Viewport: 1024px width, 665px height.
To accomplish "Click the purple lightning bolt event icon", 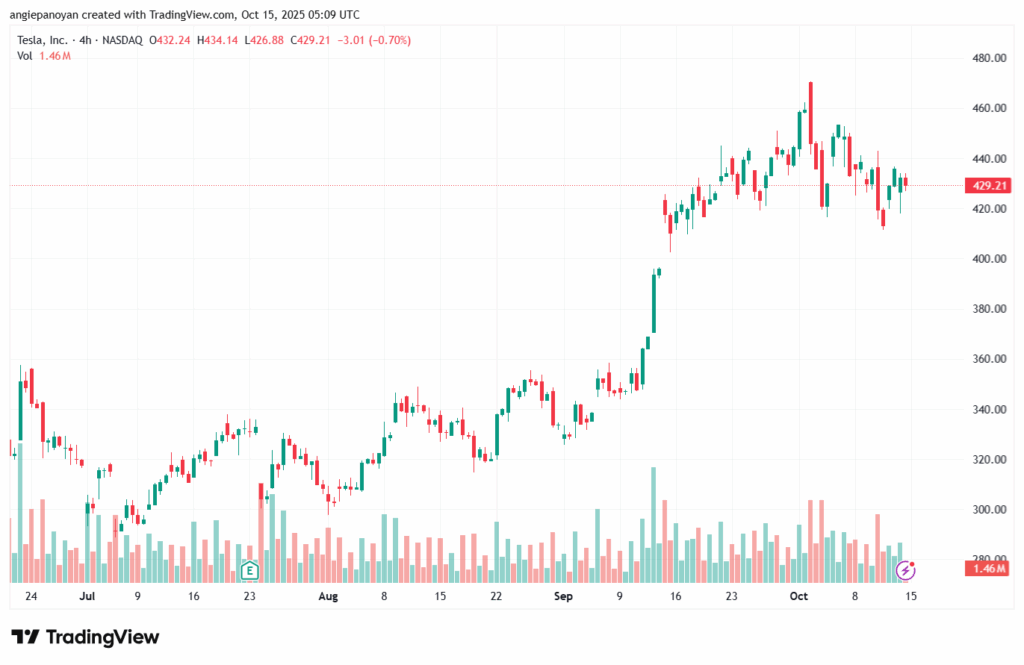I will coord(906,570).
